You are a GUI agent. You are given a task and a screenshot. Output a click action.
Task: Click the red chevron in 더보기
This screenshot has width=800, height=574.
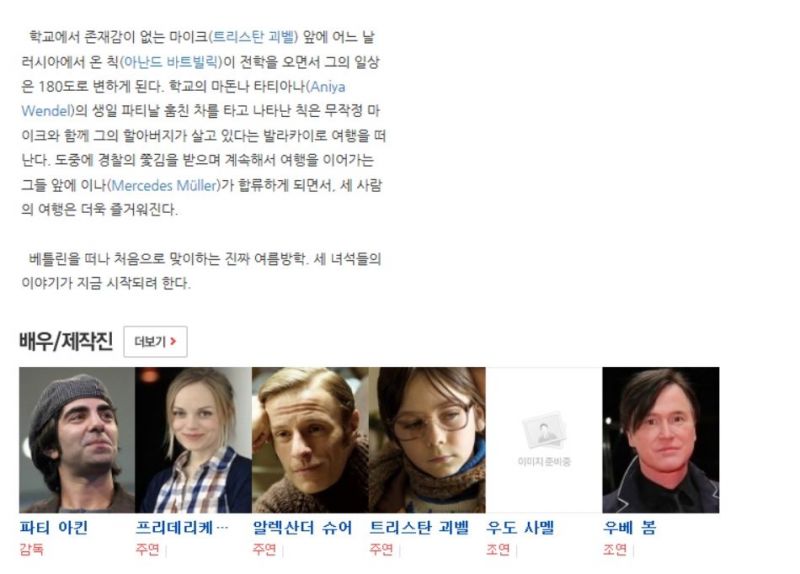[173, 341]
